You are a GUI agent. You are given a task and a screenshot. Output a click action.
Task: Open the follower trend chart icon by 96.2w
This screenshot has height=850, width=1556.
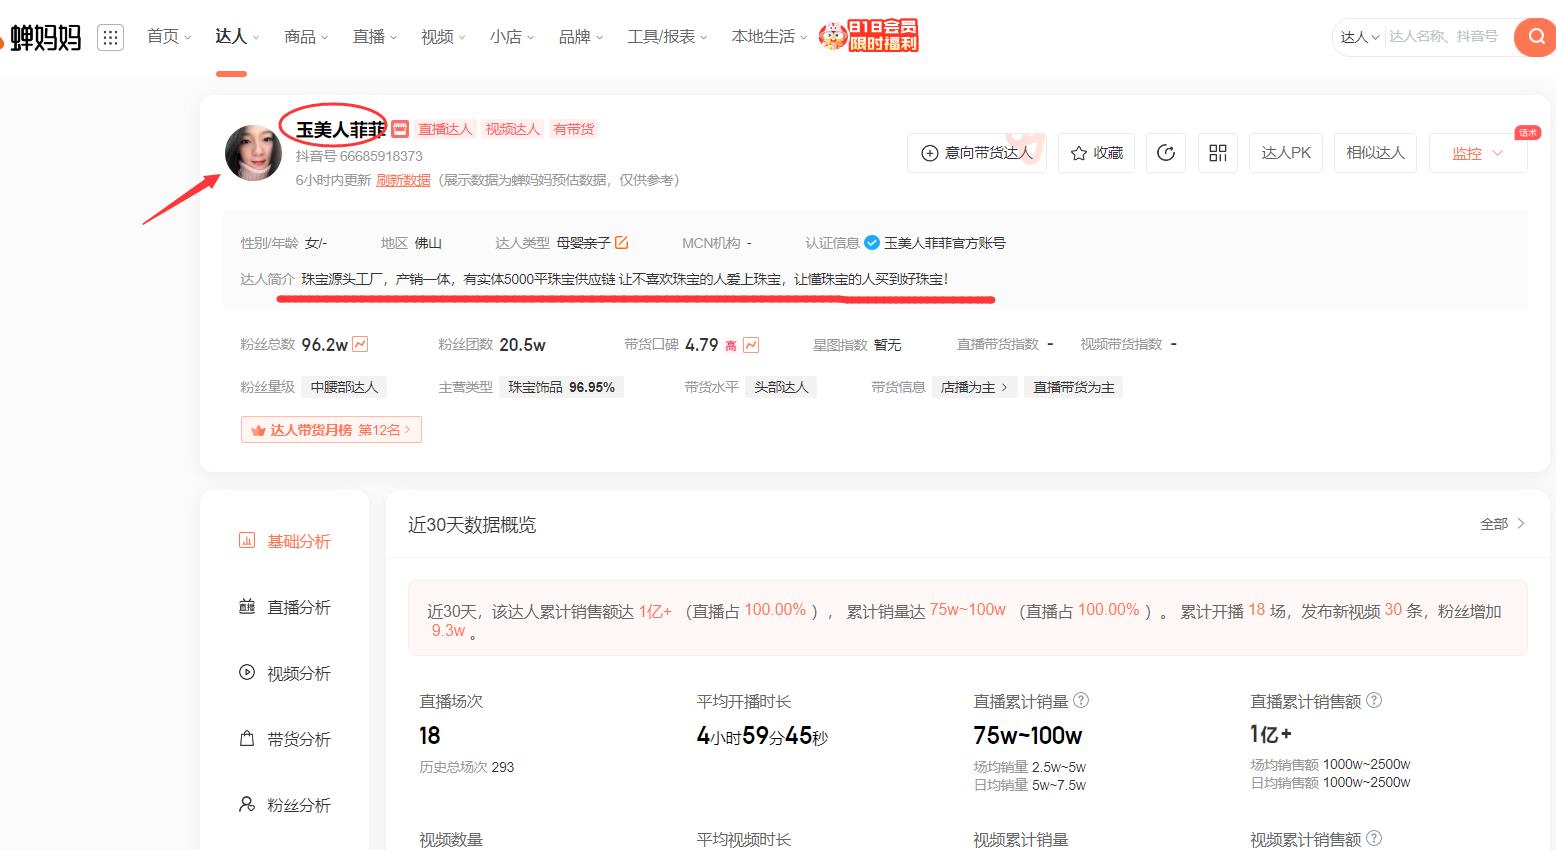coord(360,344)
